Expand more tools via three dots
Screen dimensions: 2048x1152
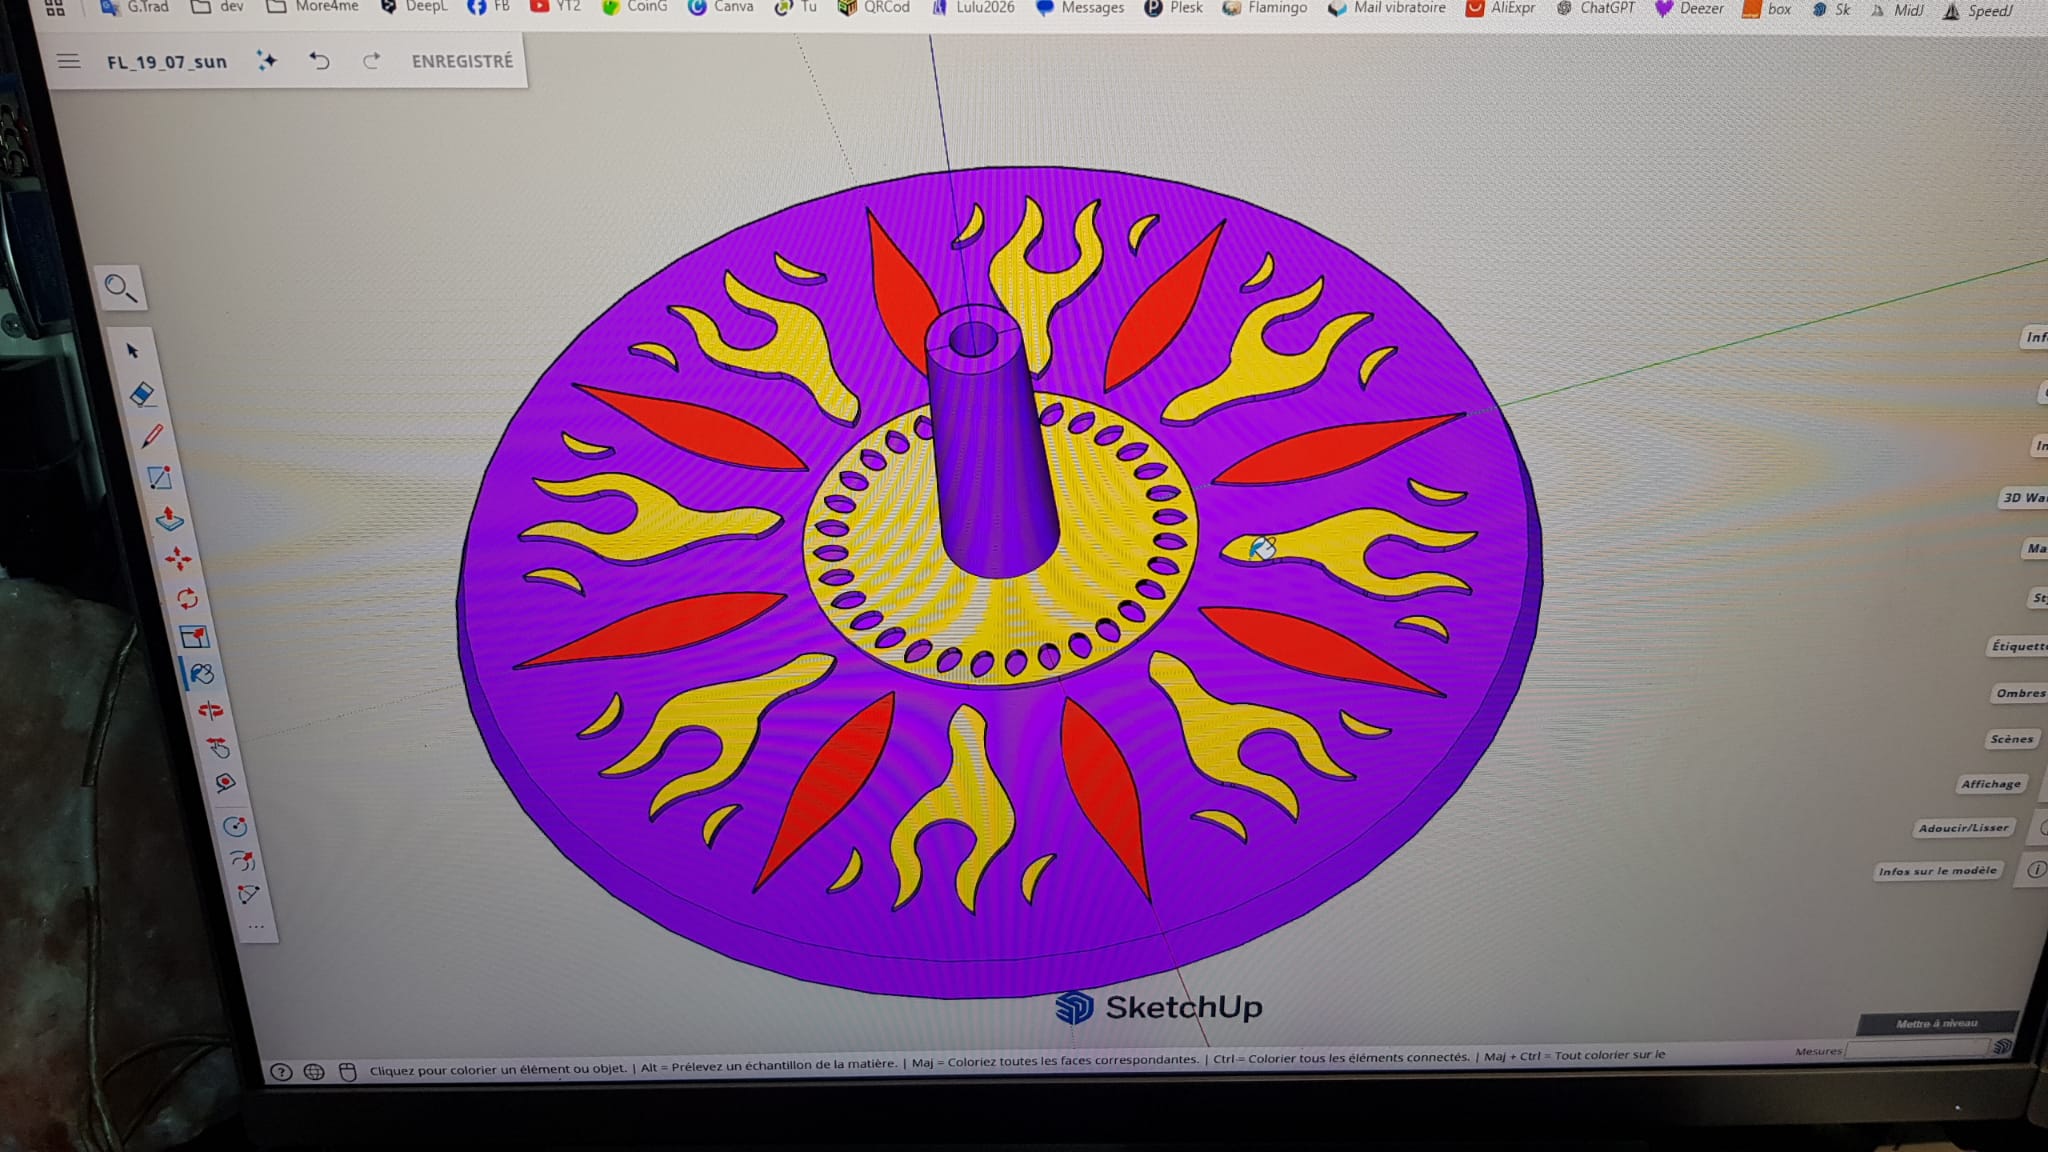click(256, 927)
